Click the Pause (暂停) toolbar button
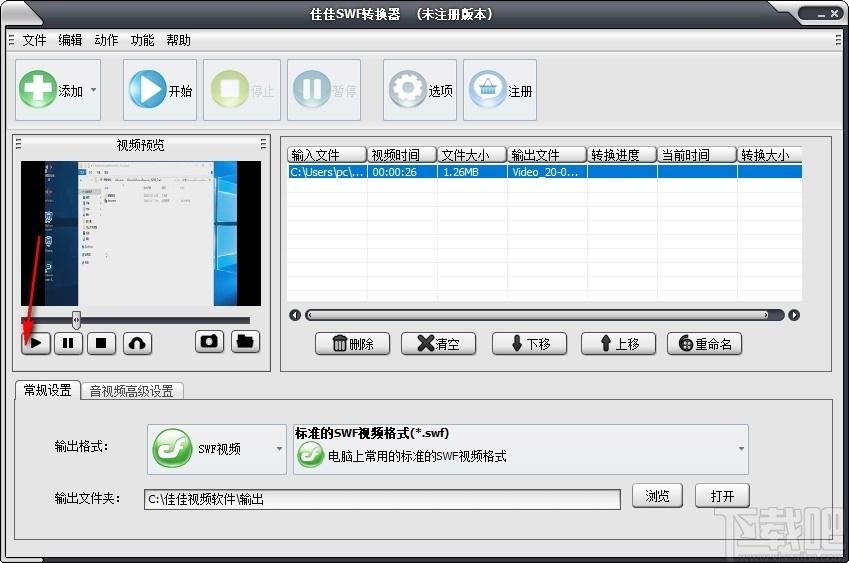 click(324, 90)
